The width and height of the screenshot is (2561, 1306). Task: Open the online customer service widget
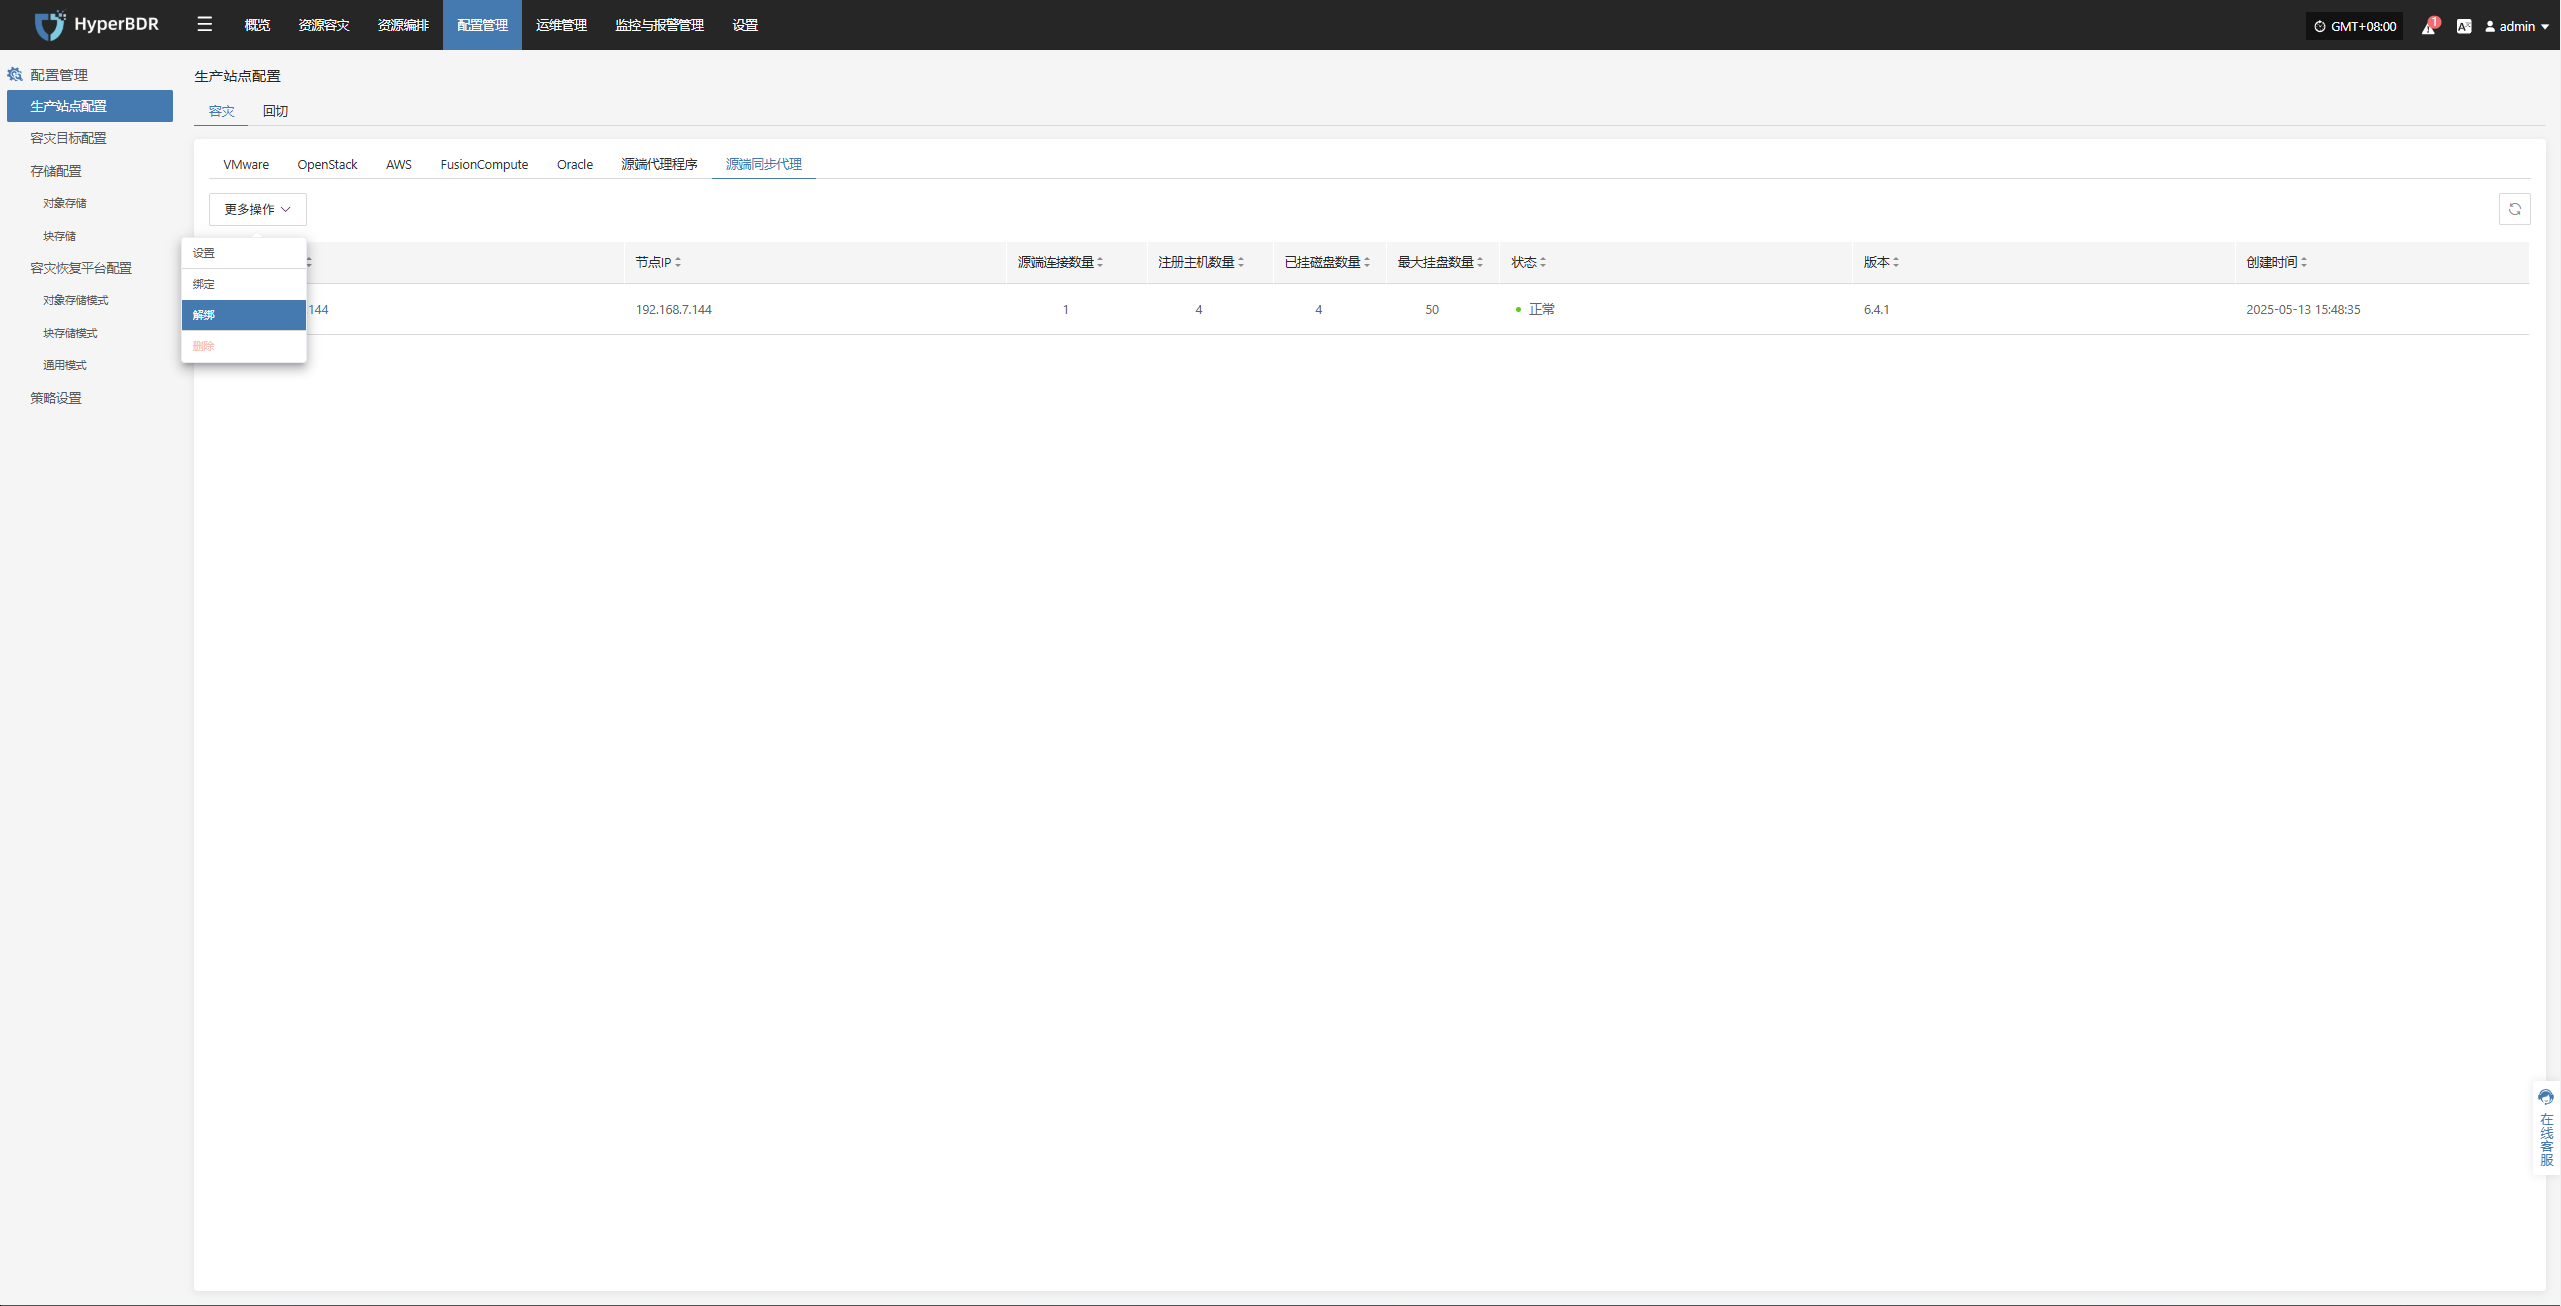2546,1127
